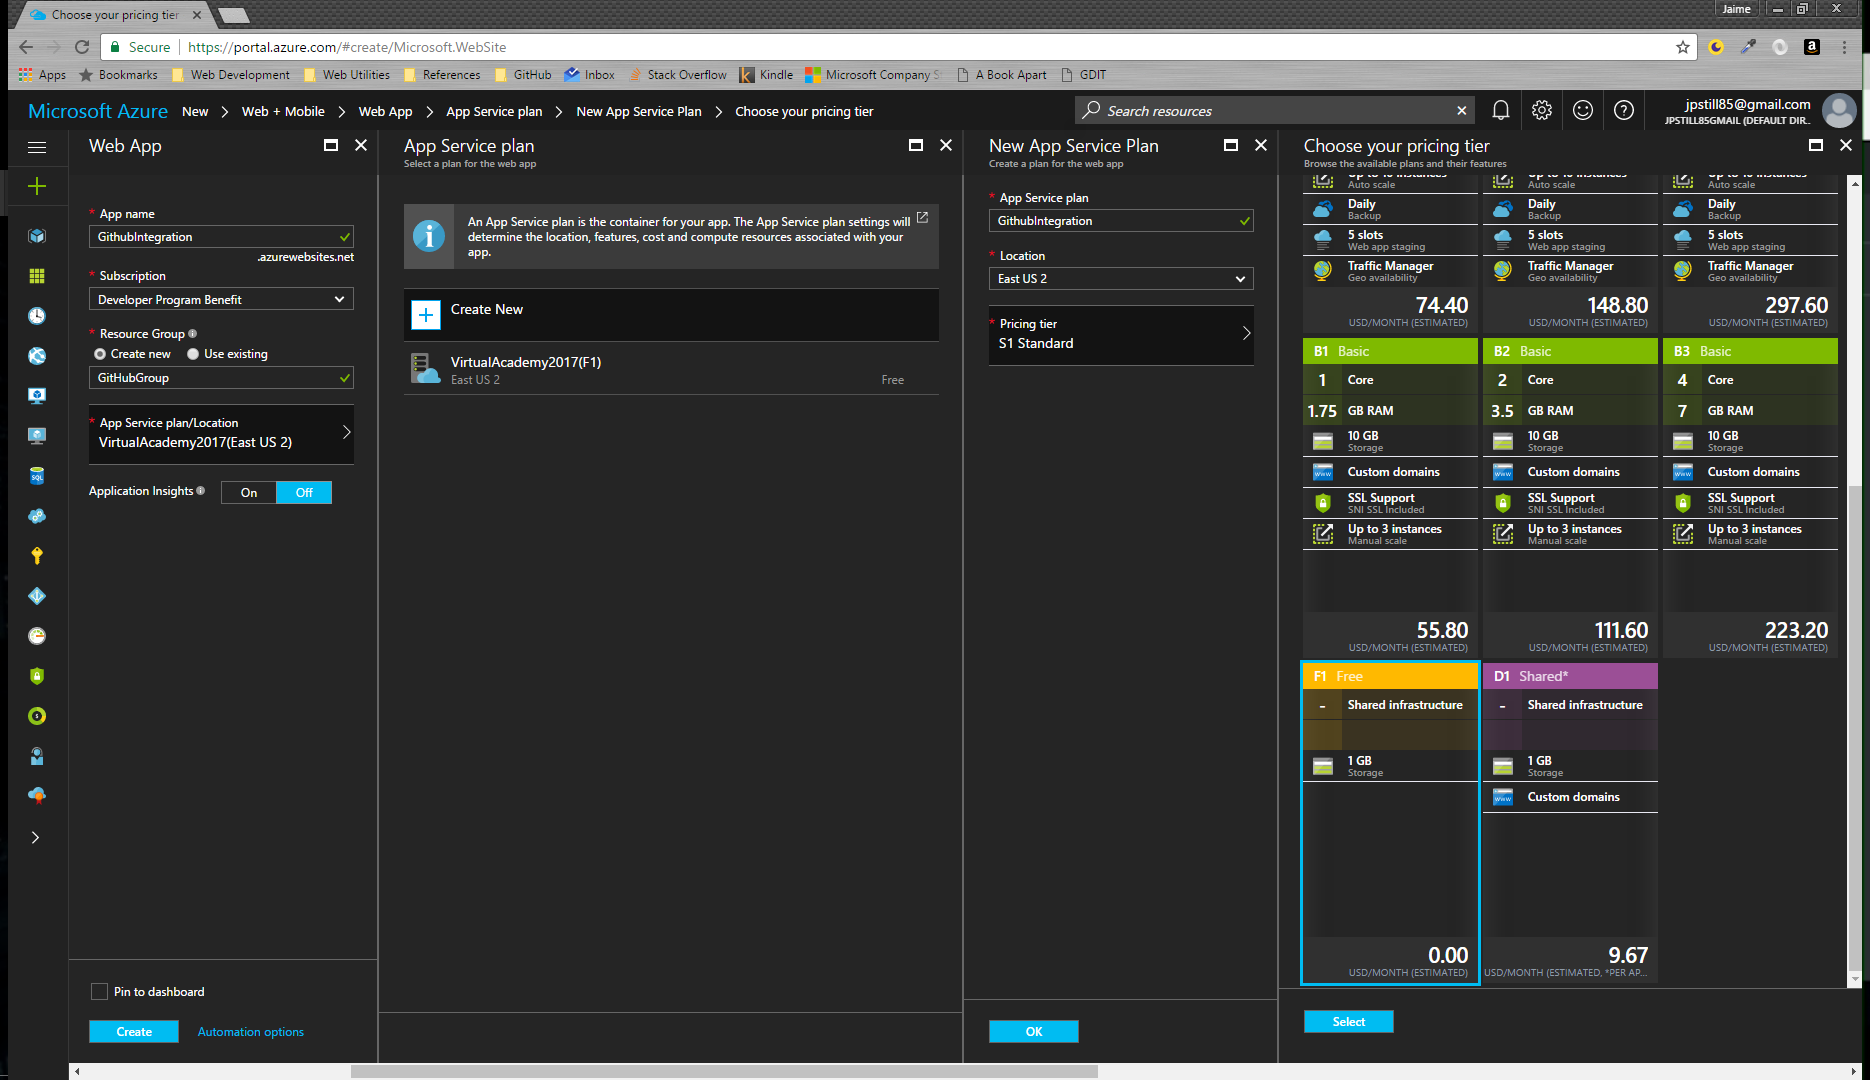Open the Automation options link
Viewport: 1870px width, 1080px height.
[x=251, y=1032]
